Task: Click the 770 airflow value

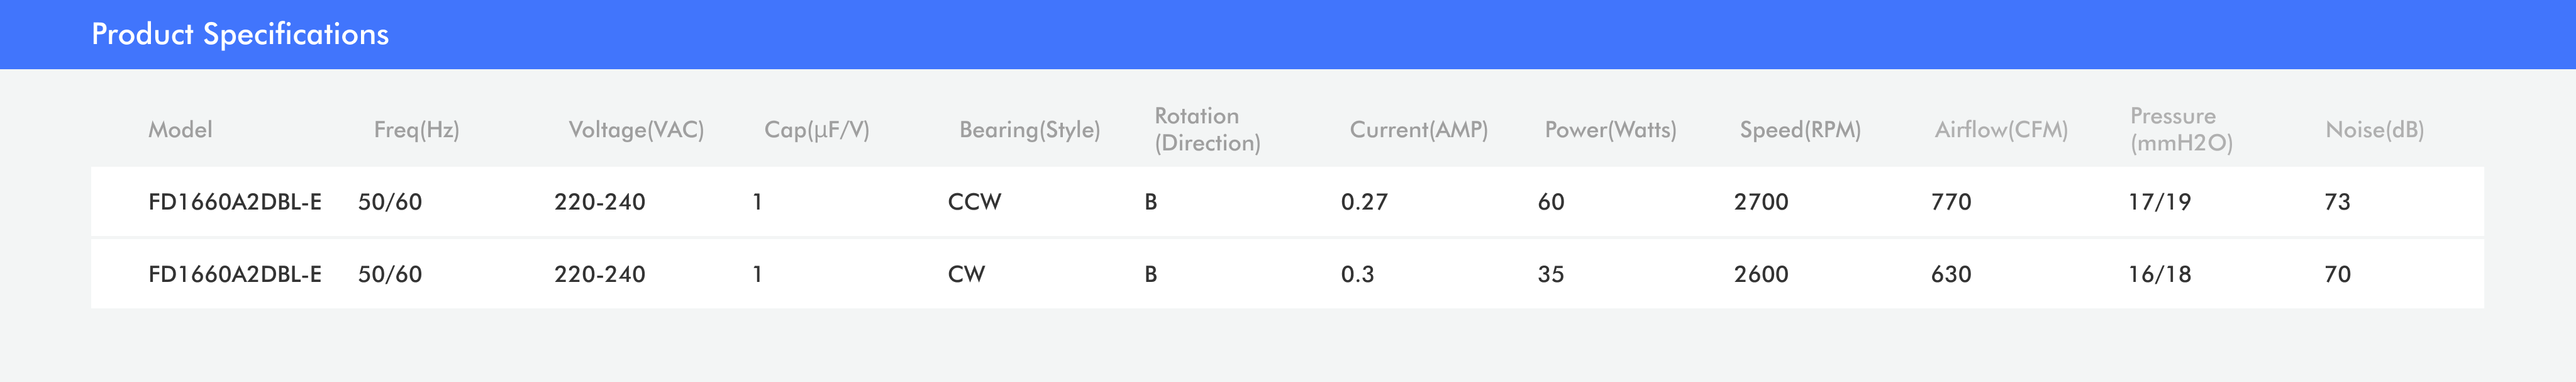Action: click(1951, 202)
